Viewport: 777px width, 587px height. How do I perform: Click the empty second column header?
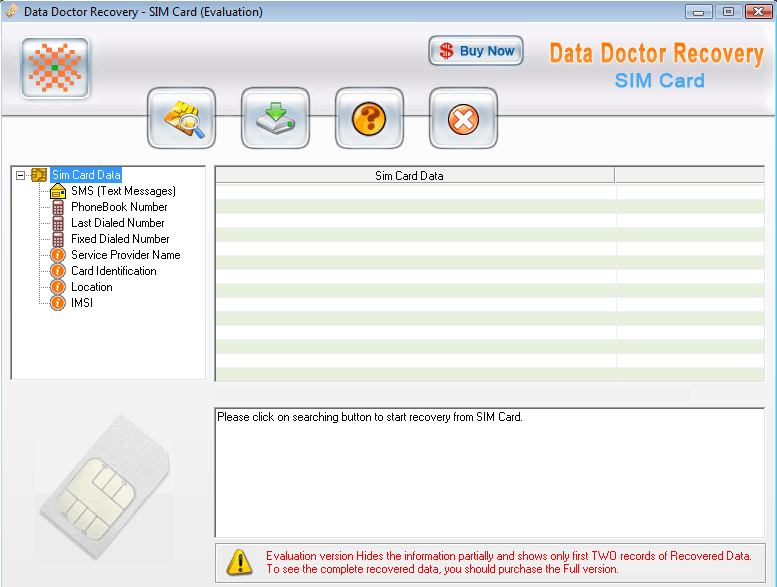689,175
